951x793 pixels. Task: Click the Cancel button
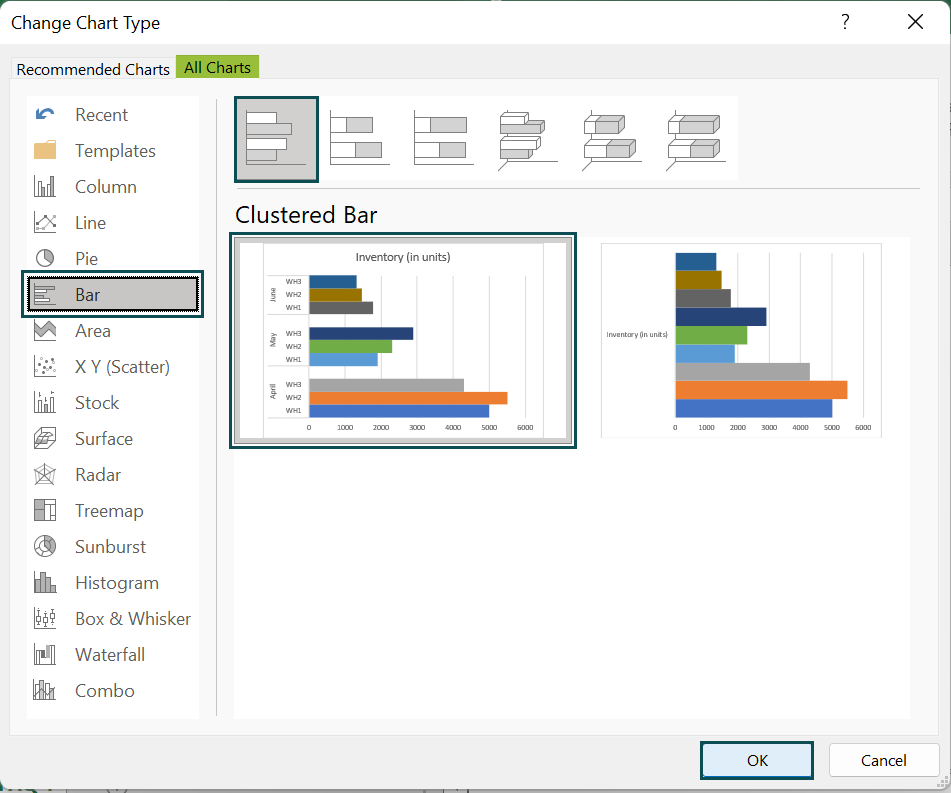[x=884, y=760]
